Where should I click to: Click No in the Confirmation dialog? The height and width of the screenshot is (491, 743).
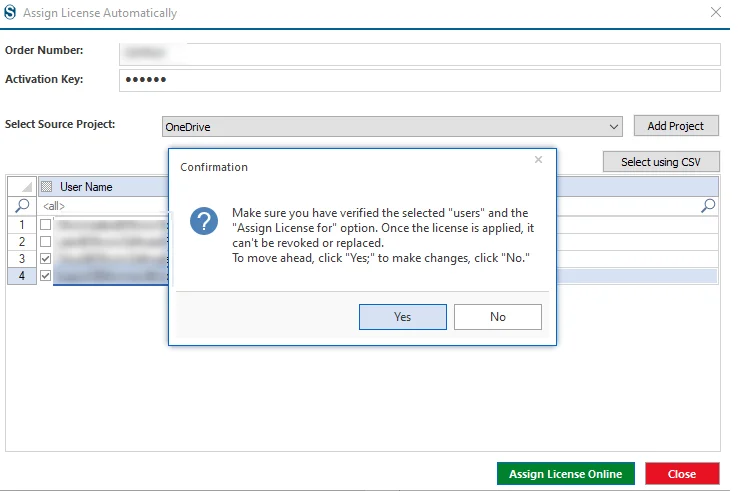click(498, 317)
